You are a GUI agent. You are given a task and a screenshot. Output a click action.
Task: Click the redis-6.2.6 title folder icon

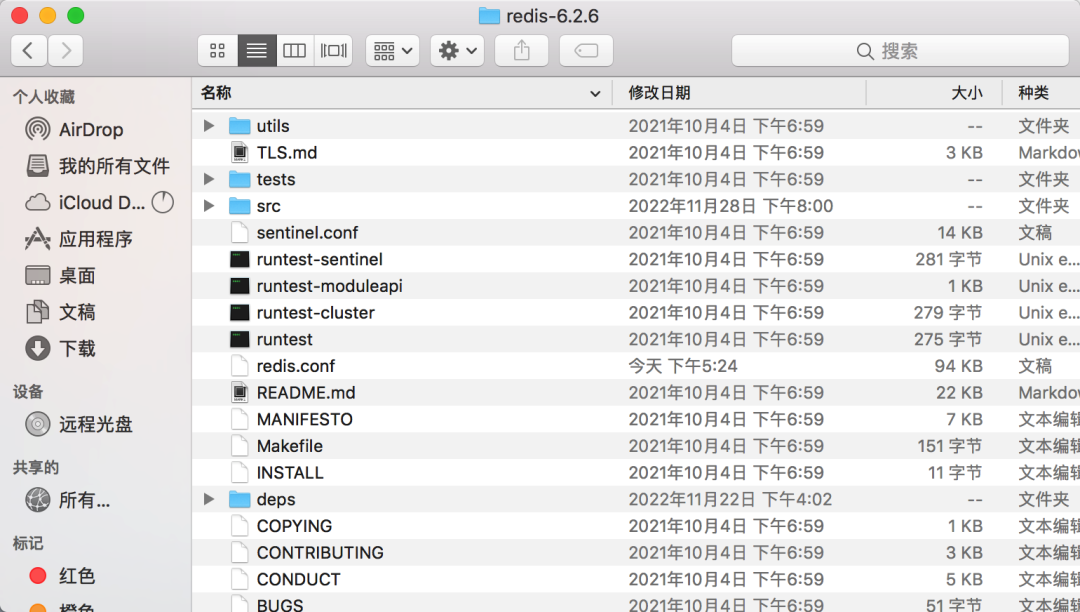489,16
